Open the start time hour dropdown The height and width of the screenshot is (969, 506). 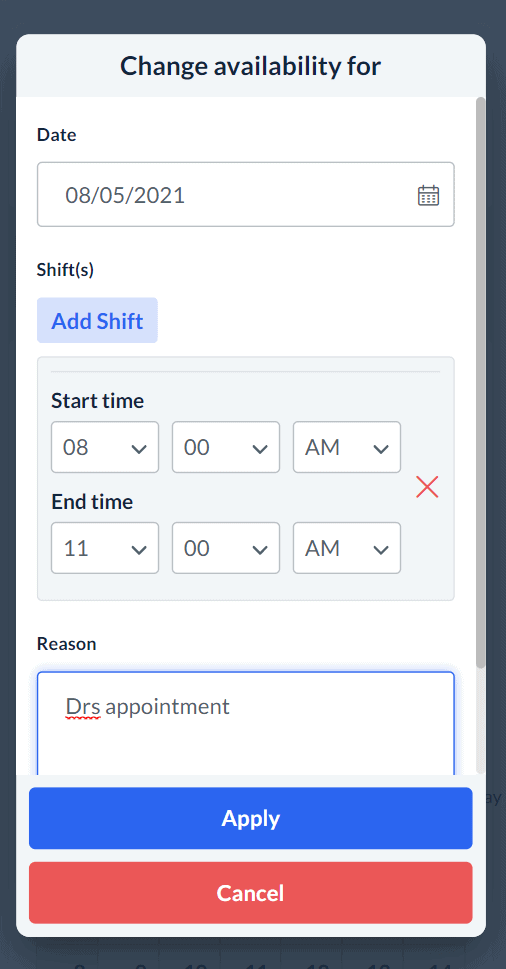(105, 447)
